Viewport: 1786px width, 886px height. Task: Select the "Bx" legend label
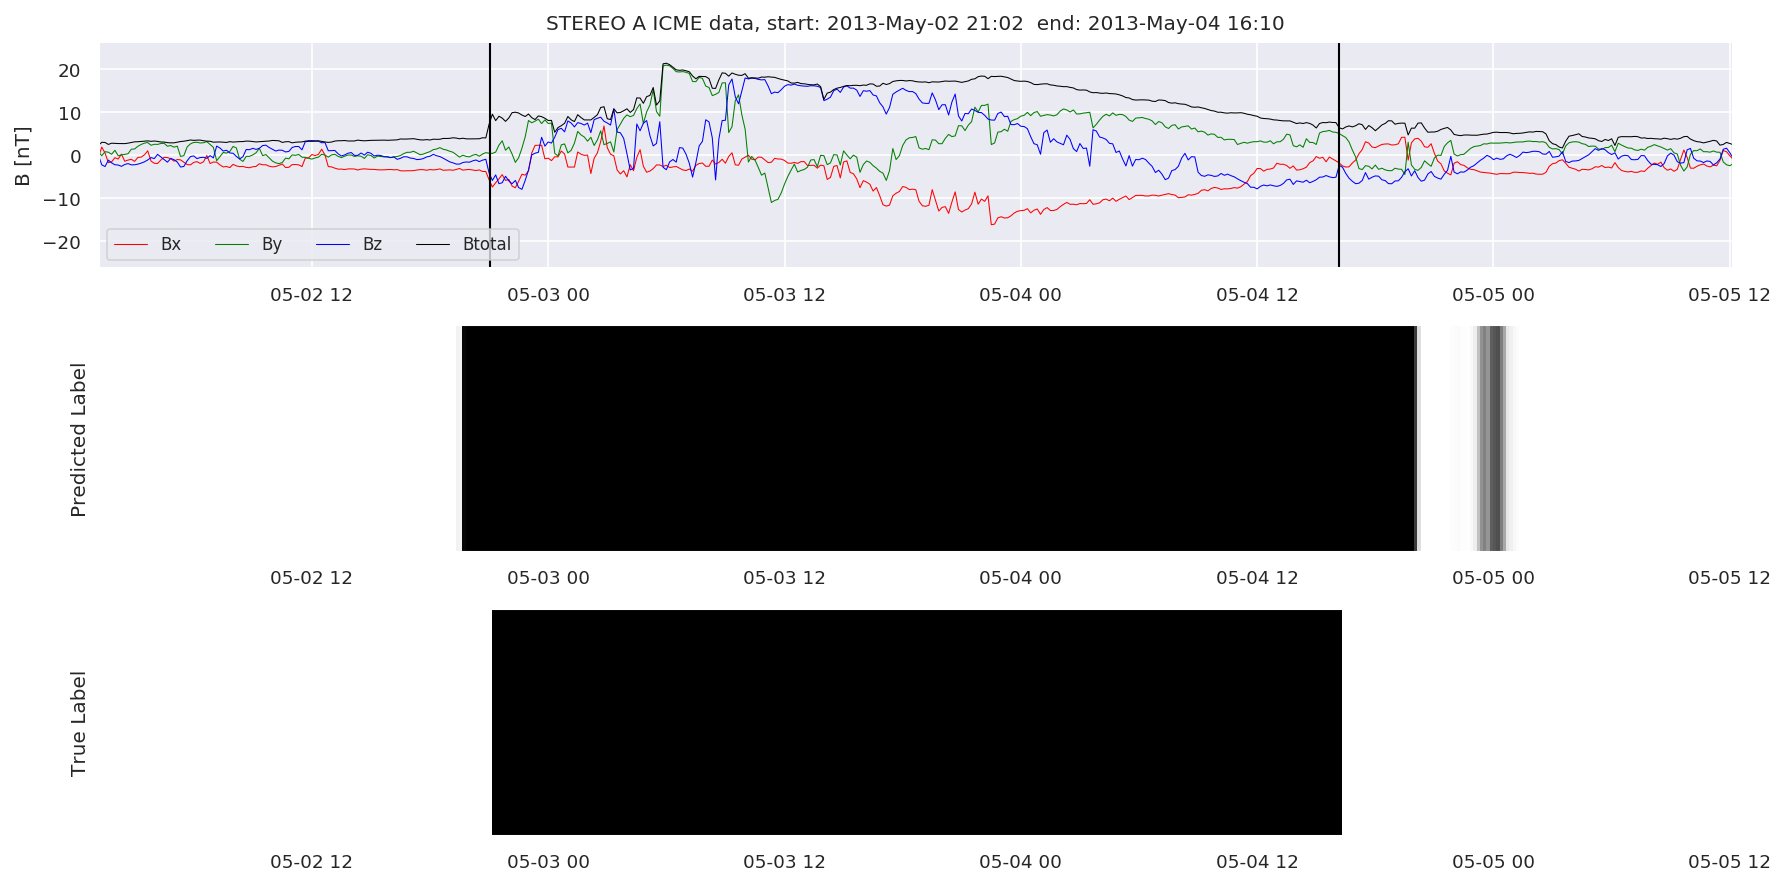pyautogui.click(x=171, y=244)
